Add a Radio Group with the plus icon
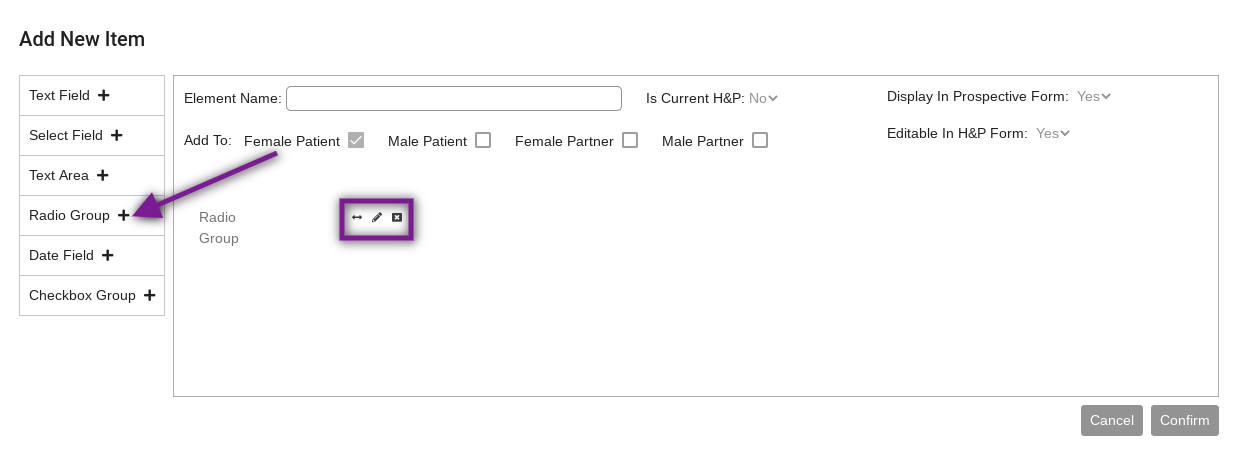This screenshot has width=1249, height=476. [123, 215]
